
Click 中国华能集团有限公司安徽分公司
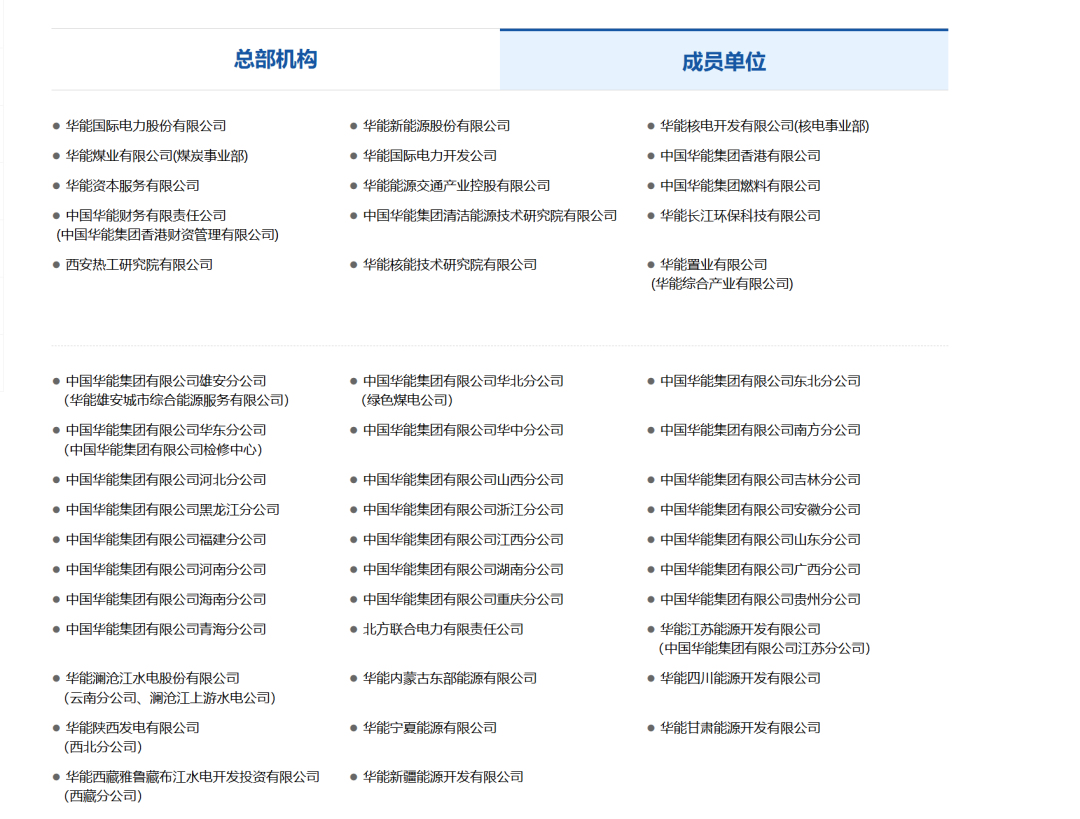[760, 510]
